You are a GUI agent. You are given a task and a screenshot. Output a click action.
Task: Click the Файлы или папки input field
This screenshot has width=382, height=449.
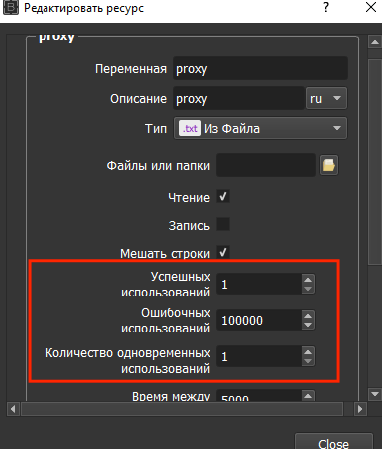coord(266,165)
